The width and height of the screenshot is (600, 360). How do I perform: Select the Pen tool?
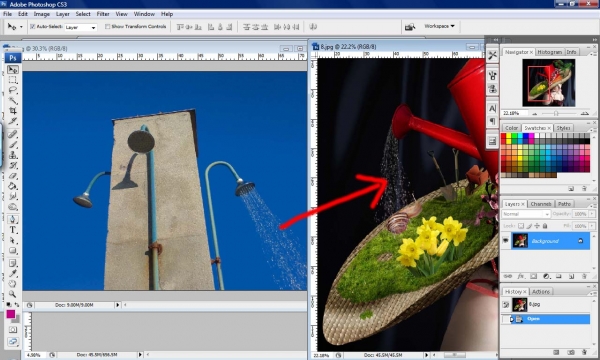click(x=13, y=219)
